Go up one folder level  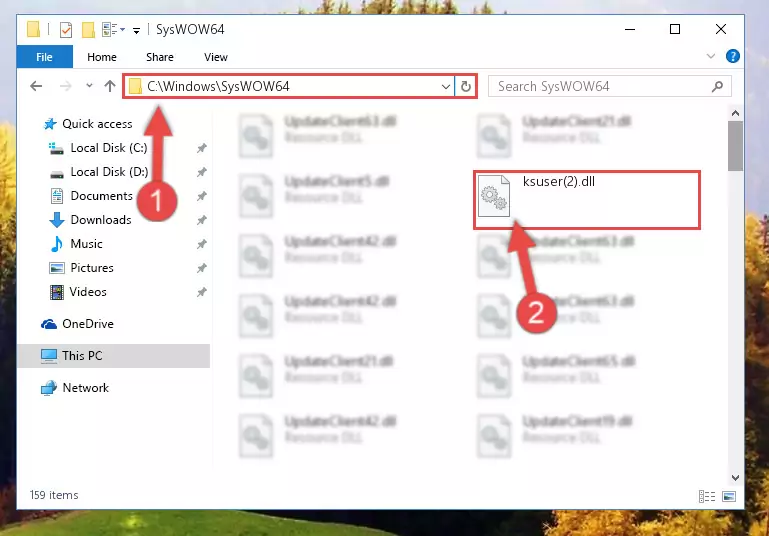(110, 86)
